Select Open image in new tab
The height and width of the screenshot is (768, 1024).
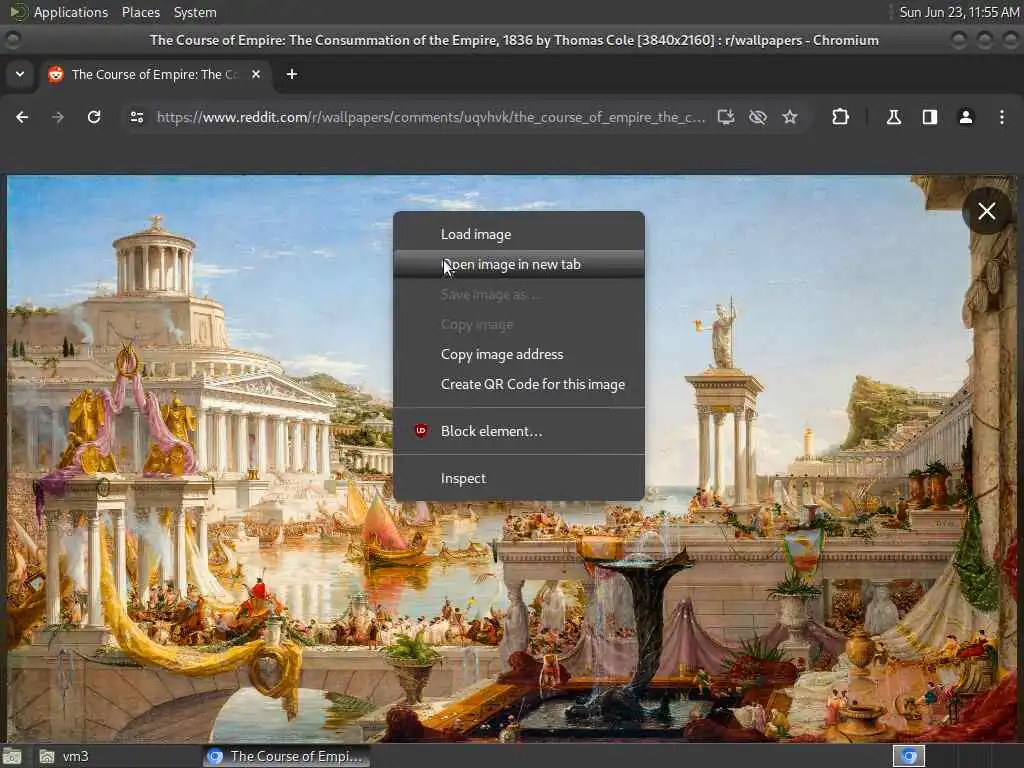pos(519,264)
